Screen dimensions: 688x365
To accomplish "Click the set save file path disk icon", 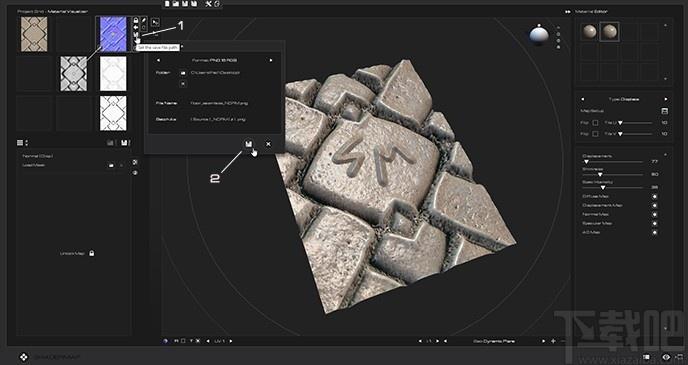I will pos(136,34).
